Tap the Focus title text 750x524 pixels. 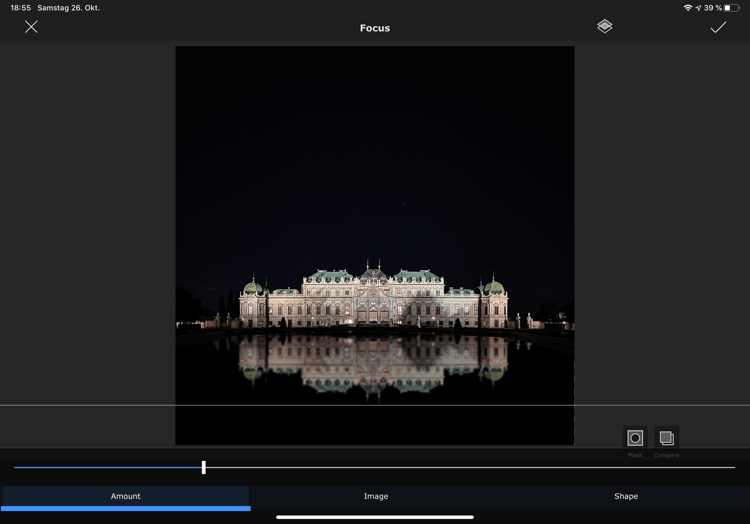pyautogui.click(x=375, y=28)
